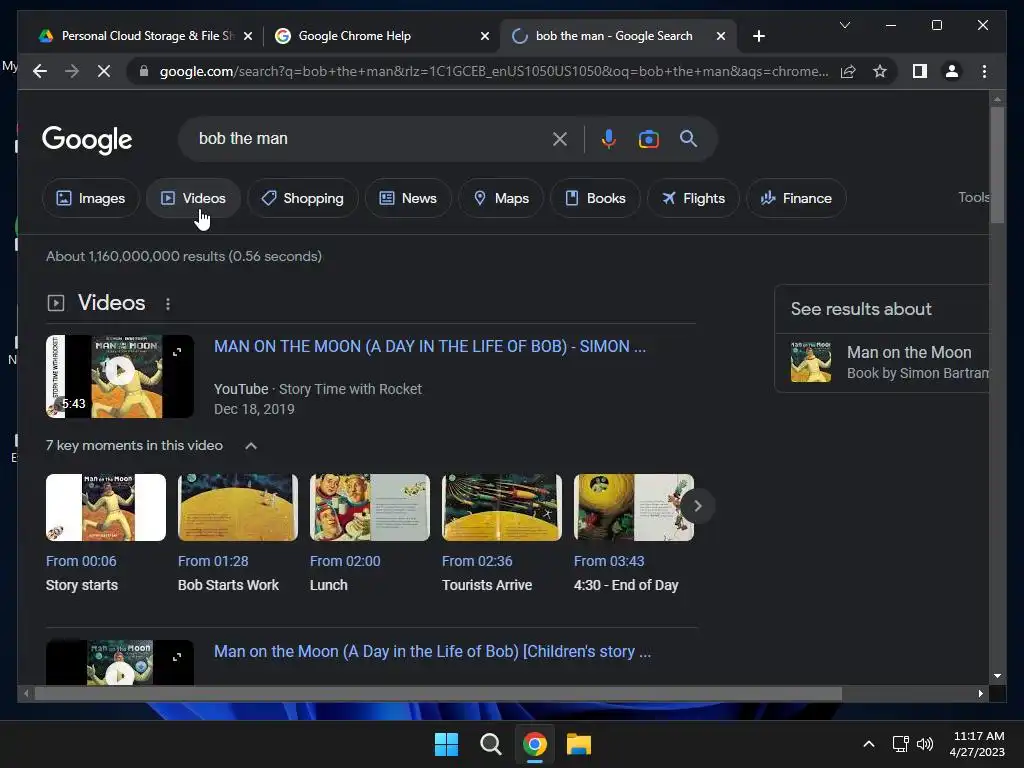Click the horizontal scrollbar thumb

coord(438,694)
